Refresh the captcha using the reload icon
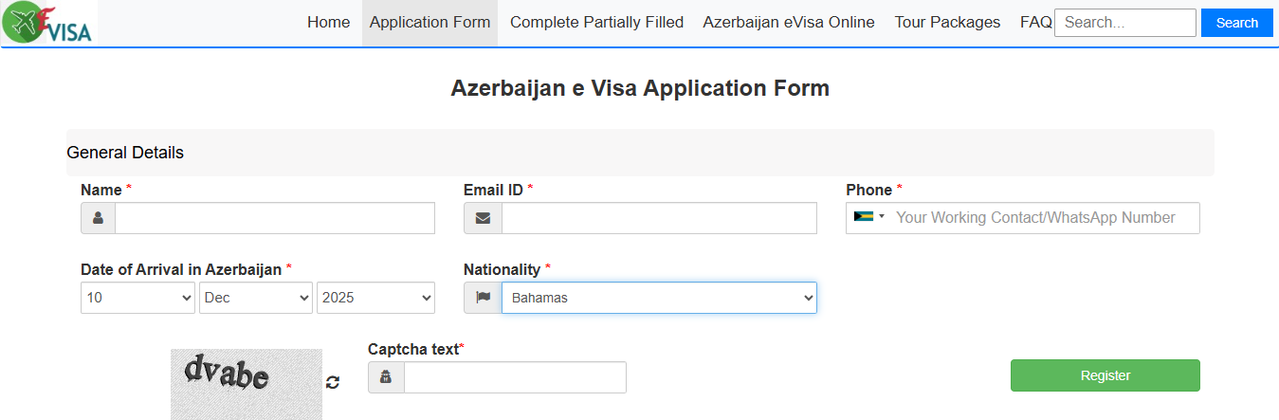Screen dimensions: 1279x420 [x=333, y=382]
